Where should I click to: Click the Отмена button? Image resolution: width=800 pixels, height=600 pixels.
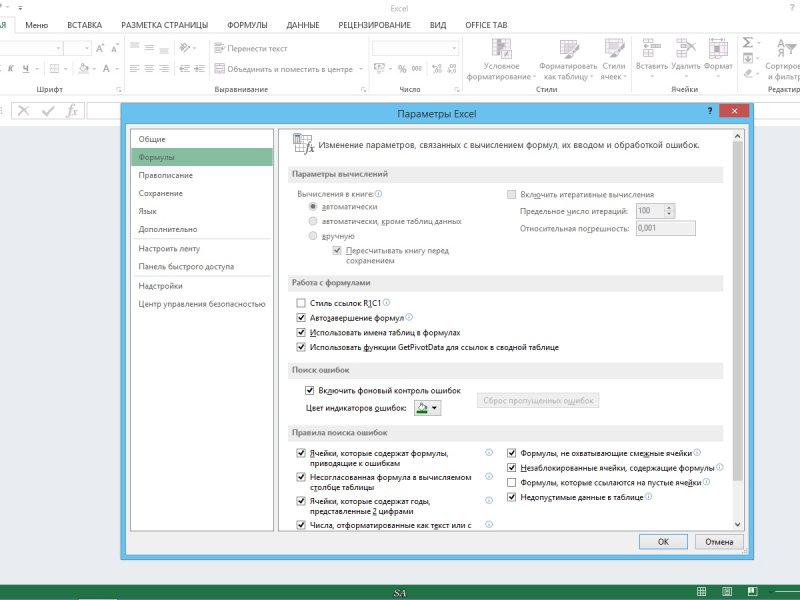(x=719, y=542)
